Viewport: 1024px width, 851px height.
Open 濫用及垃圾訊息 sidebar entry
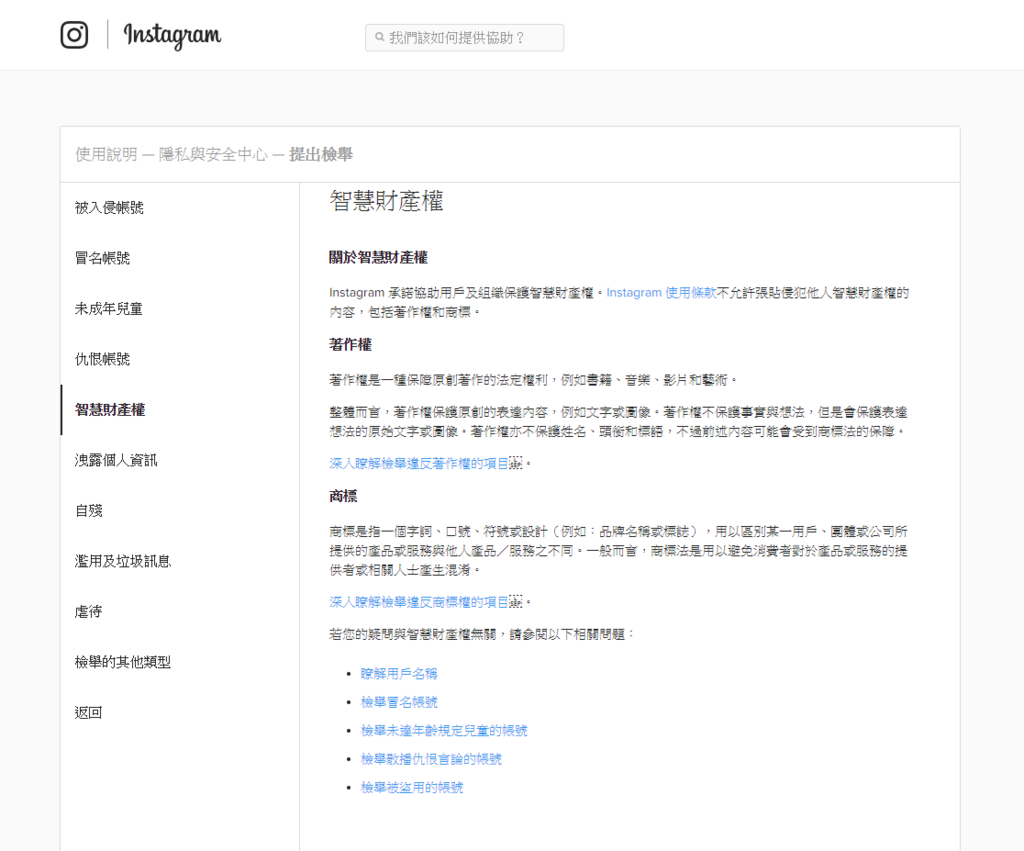click(123, 561)
